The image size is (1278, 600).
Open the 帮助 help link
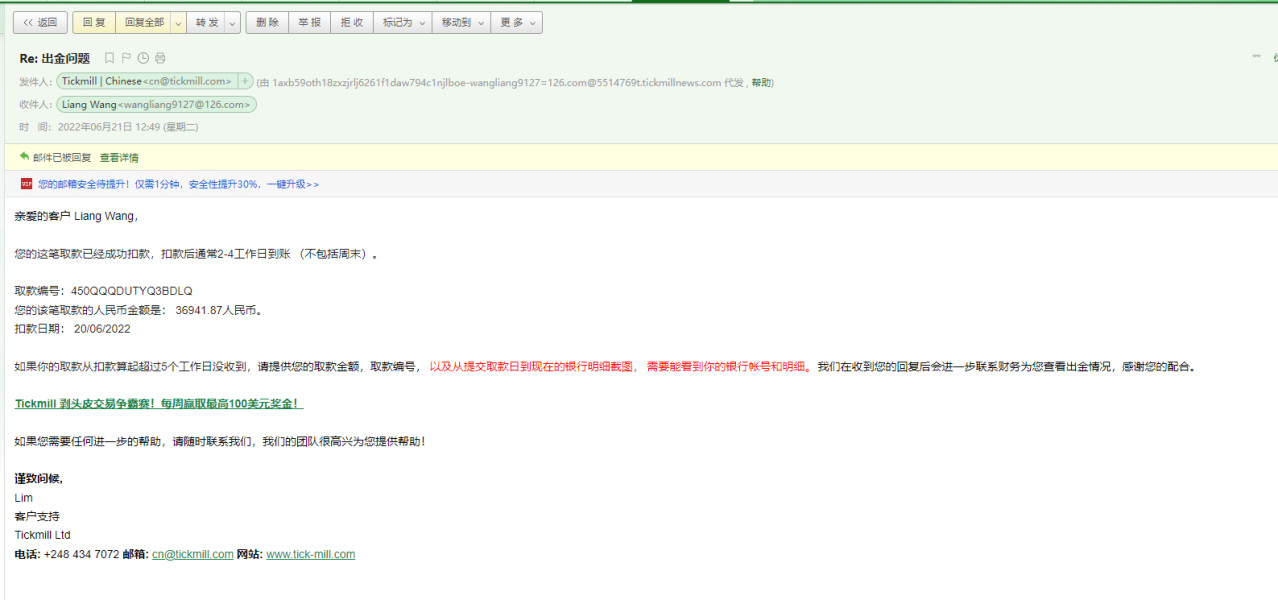[x=761, y=82]
